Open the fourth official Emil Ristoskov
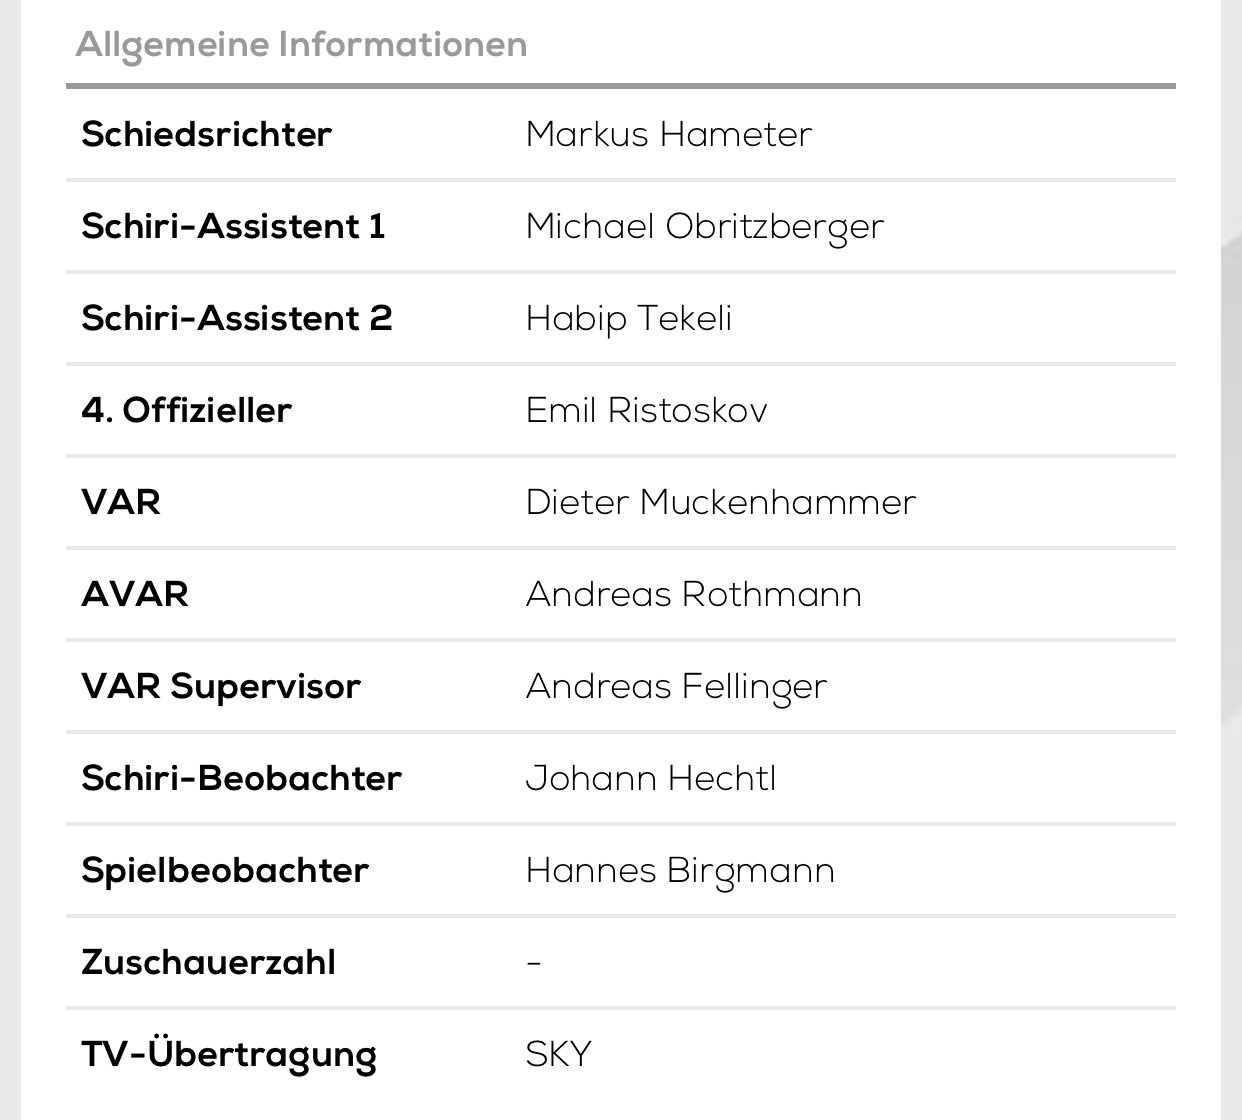 click(x=646, y=410)
